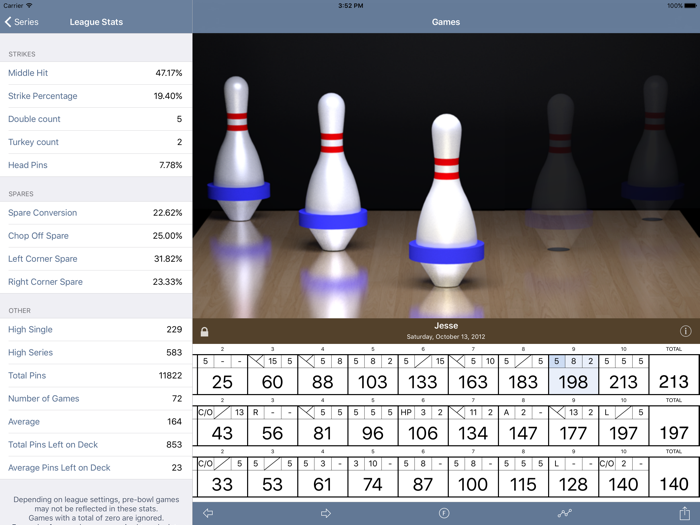
Task: Select the frame with score 103
Action: coord(373,375)
